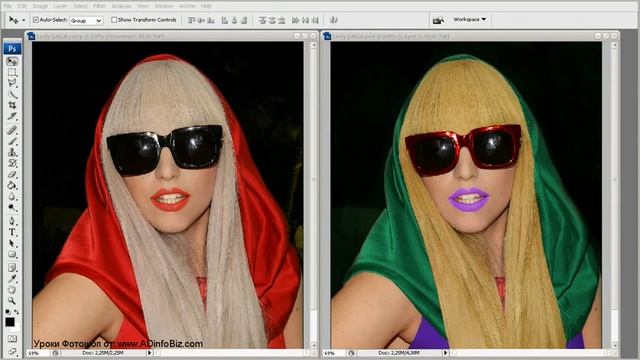The image size is (640, 360).
Task: Open the Edit menu
Action: point(22,6)
